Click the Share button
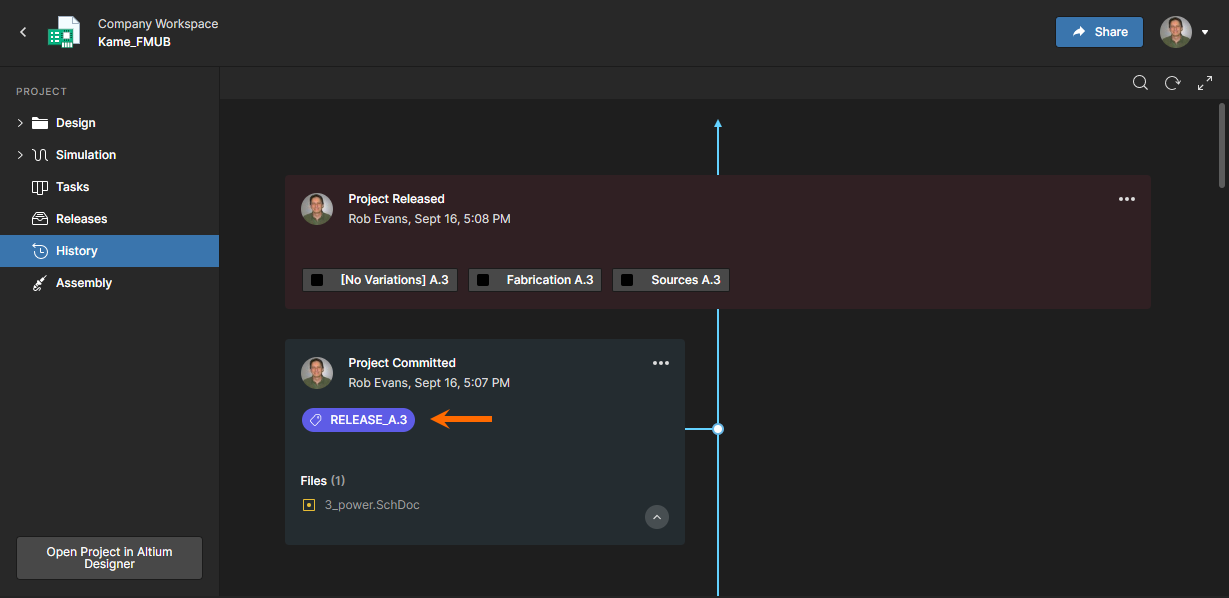 1099,32
